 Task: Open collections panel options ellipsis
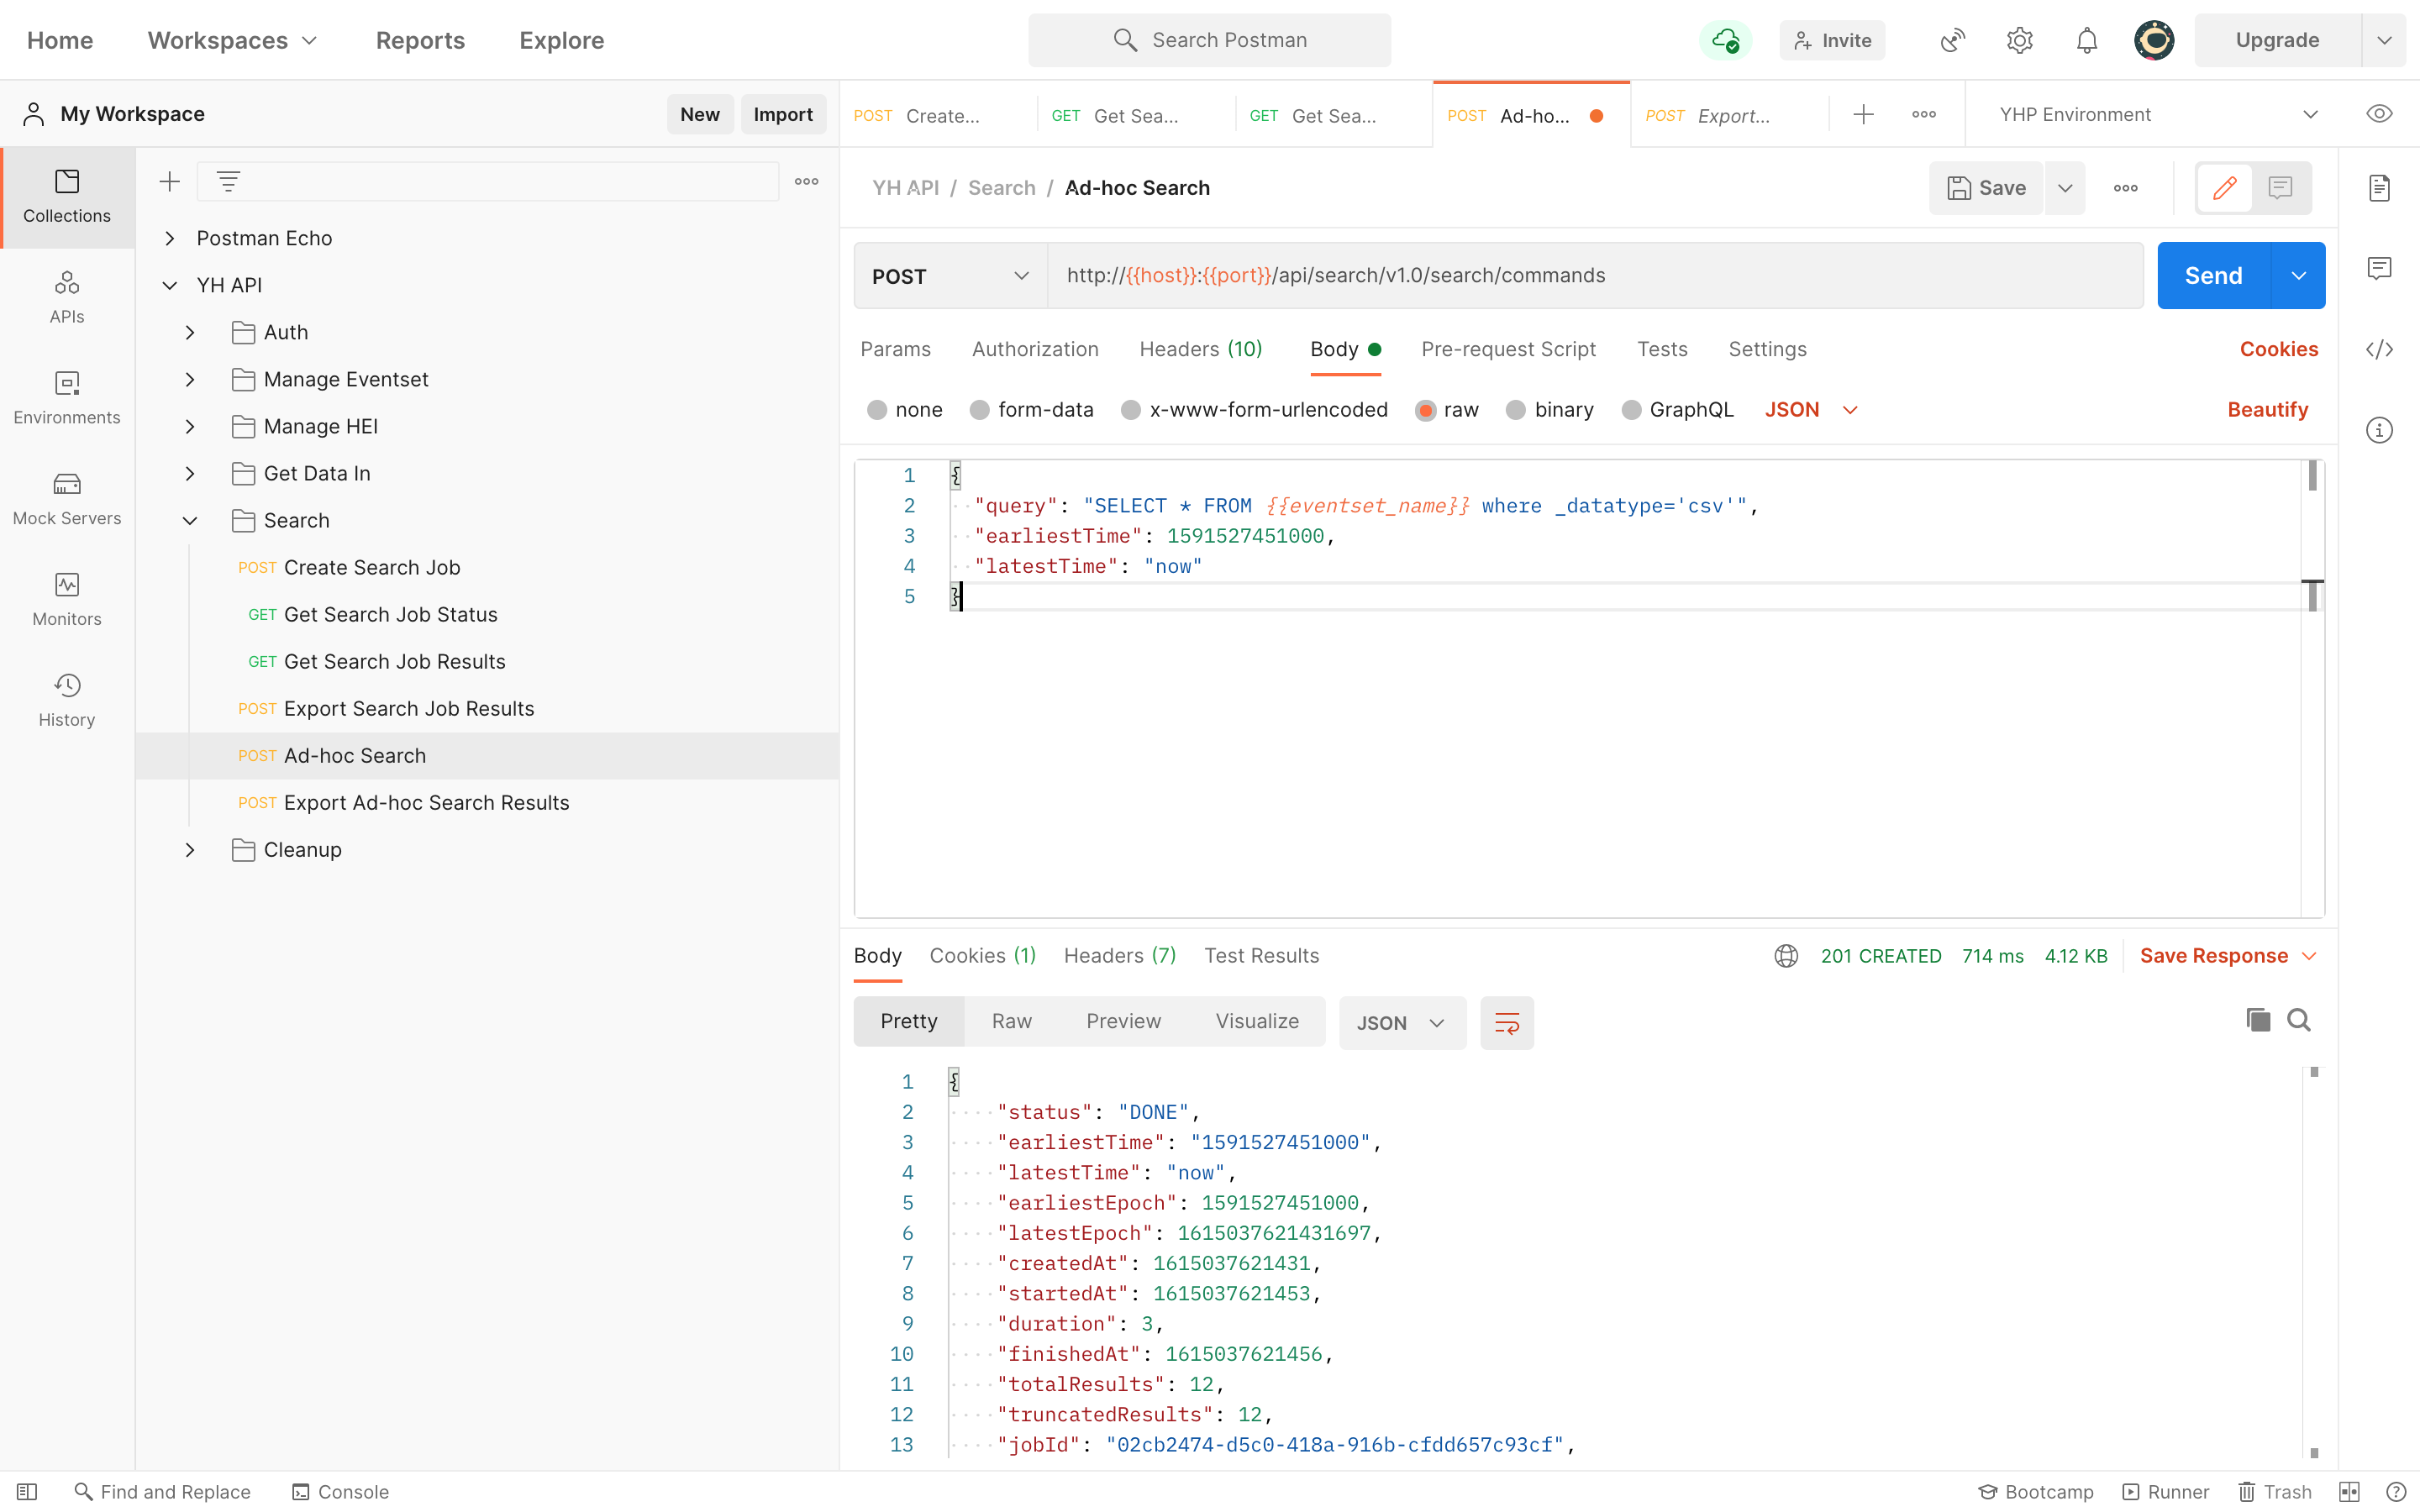click(x=806, y=181)
